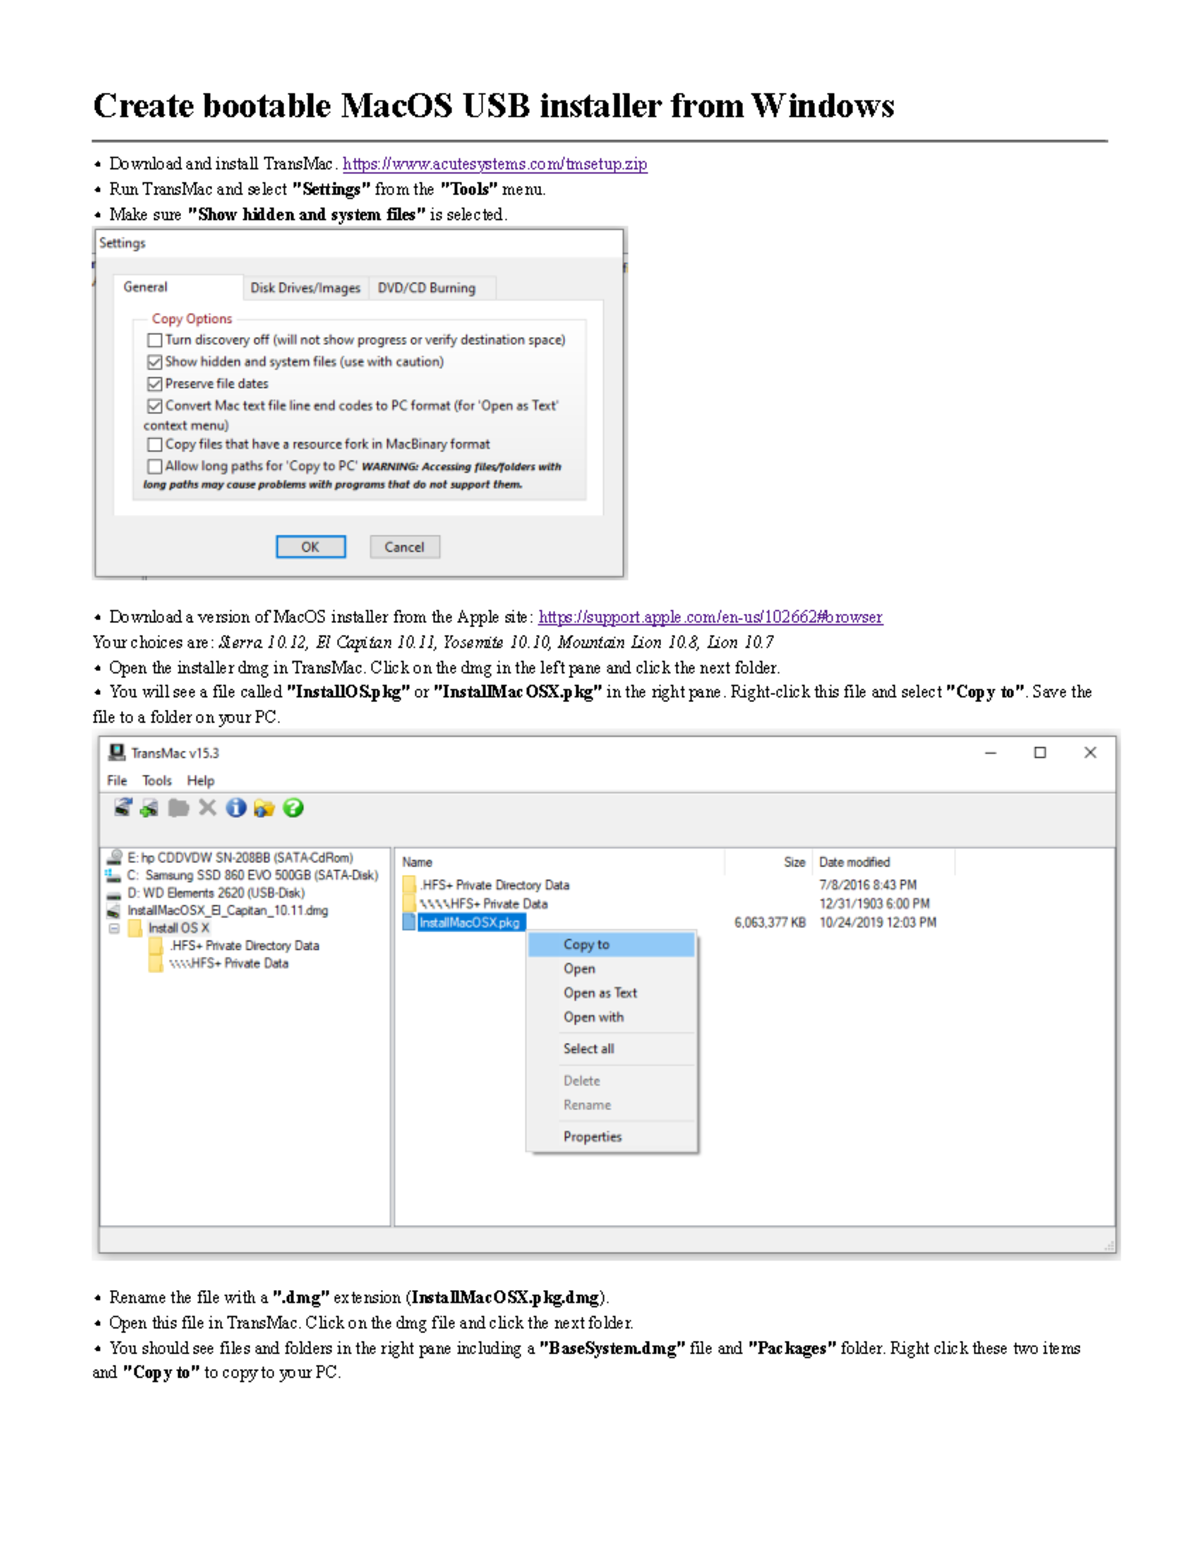Uncheck 'Show hidden and system files'

(155, 362)
